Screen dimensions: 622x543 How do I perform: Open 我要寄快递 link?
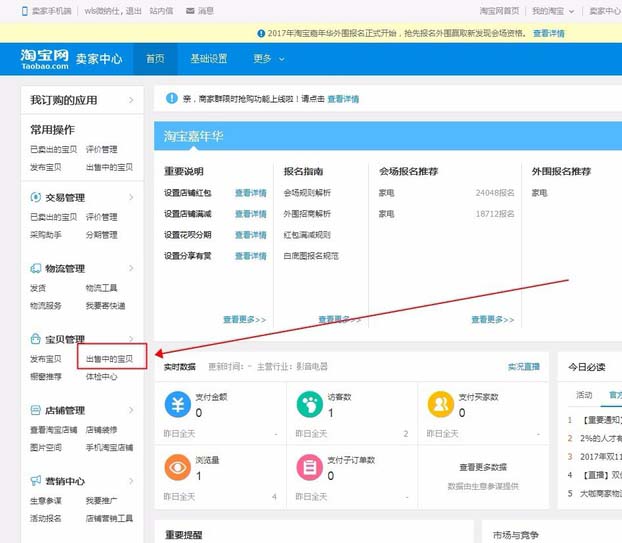coord(106,305)
